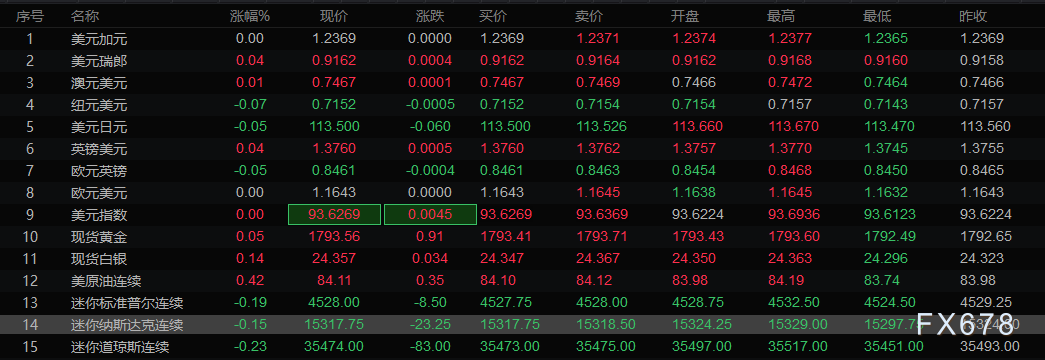This screenshot has width=1045, height=360.
Task: Click the highlighted 93.6269 price cell
Action: pyautogui.click(x=334, y=215)
